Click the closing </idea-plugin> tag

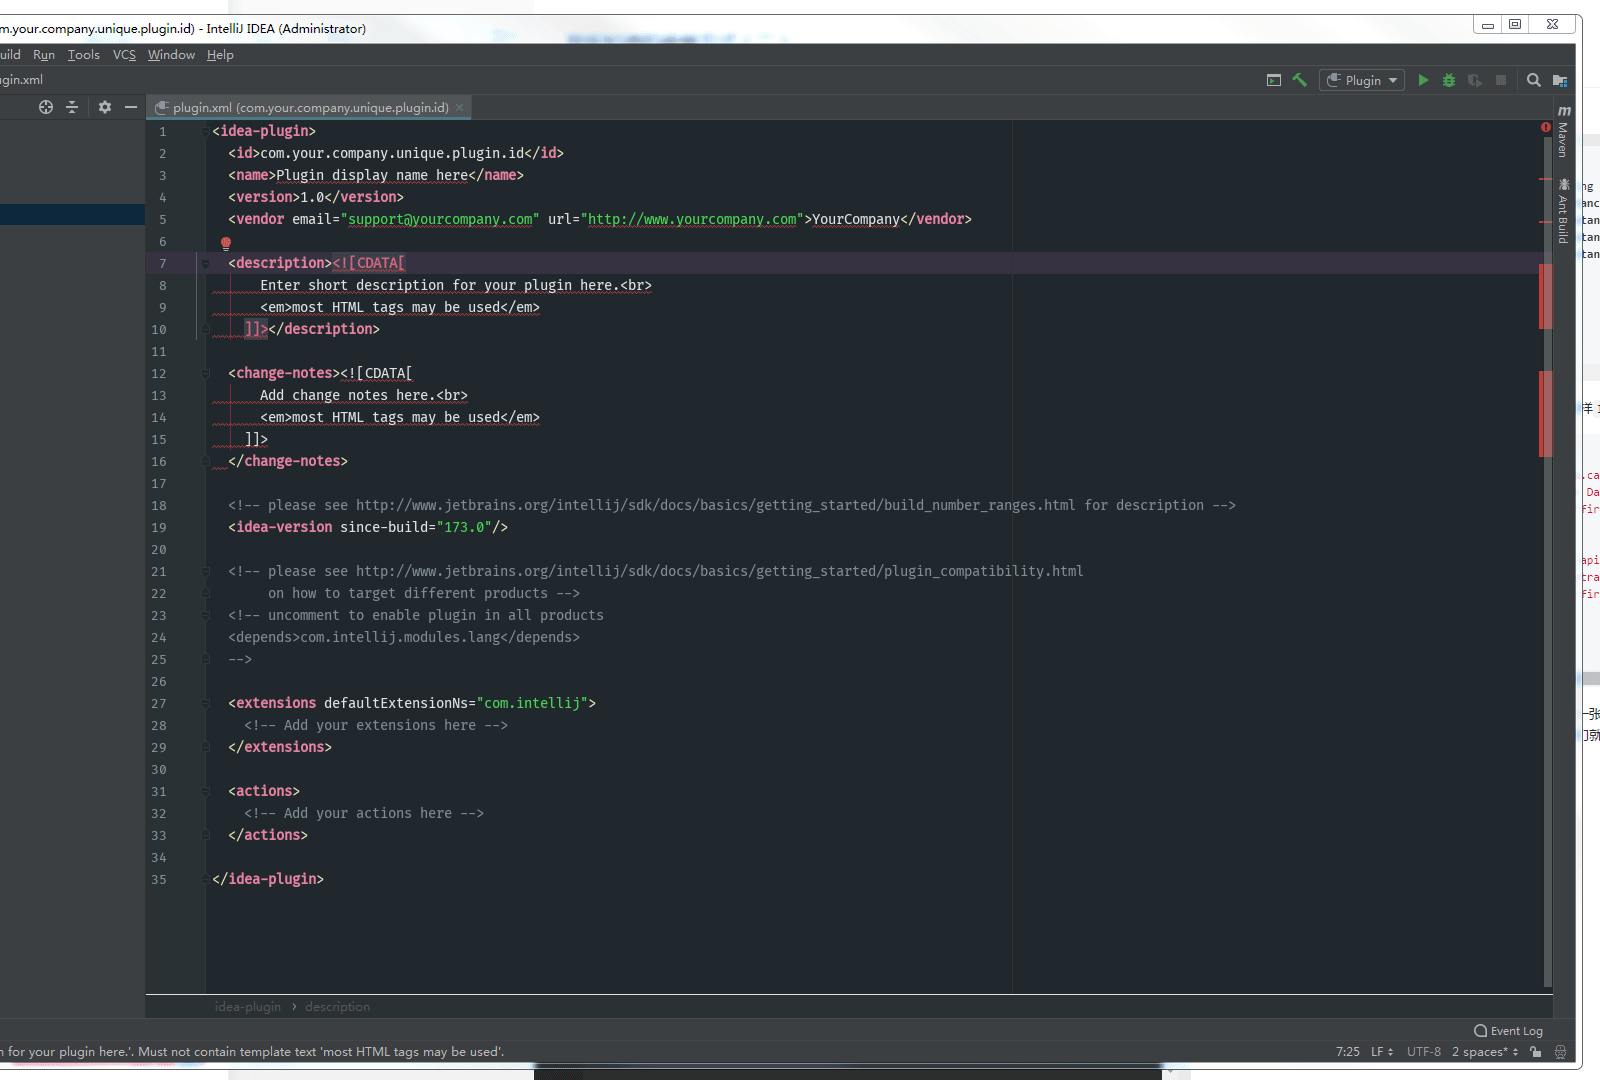(x=268, y=879)
